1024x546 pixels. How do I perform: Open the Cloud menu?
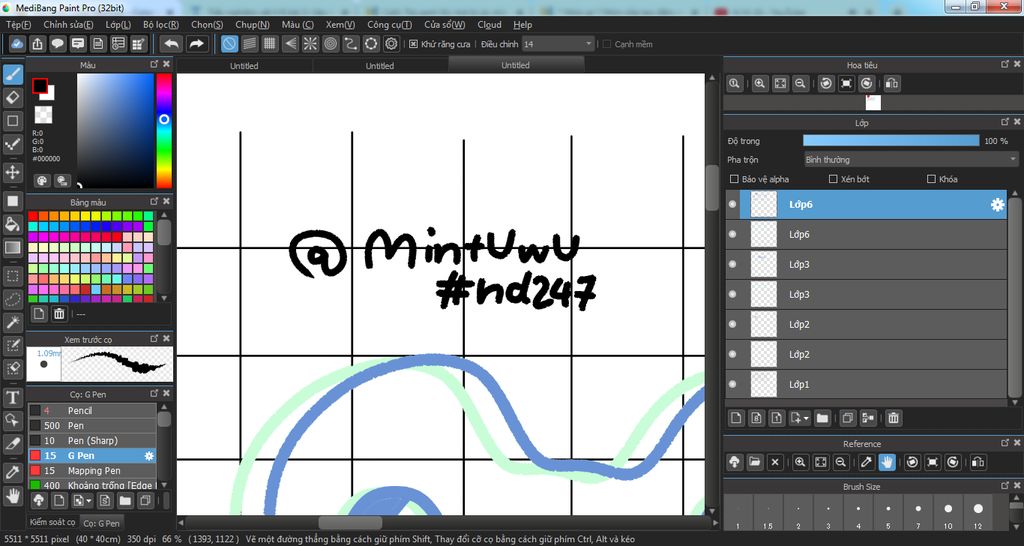[489, 25]
